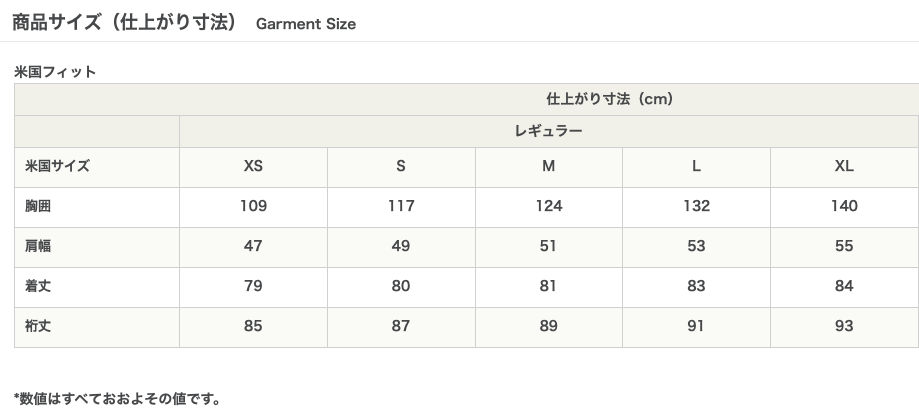Select chest value 124 for size M
The width and height of the screenshot is (919, 415).
tap(548, 206)
